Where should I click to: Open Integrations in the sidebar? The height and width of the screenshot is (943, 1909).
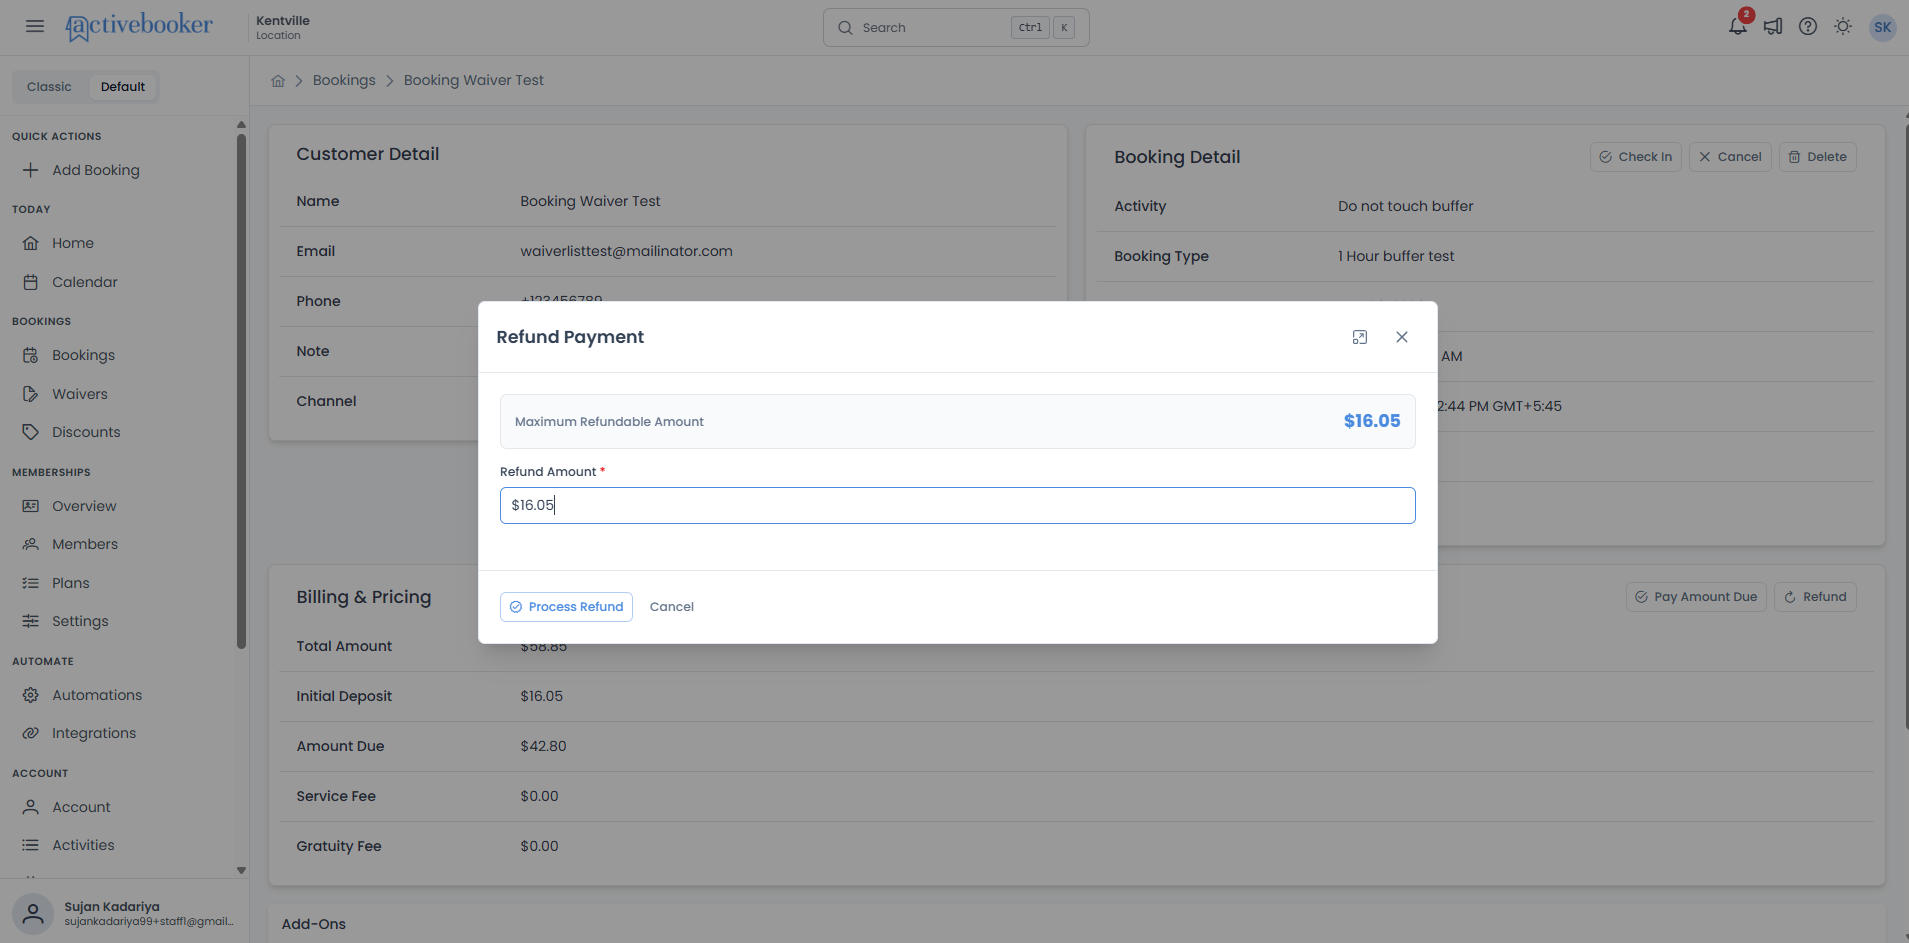[x=94, y=733]
